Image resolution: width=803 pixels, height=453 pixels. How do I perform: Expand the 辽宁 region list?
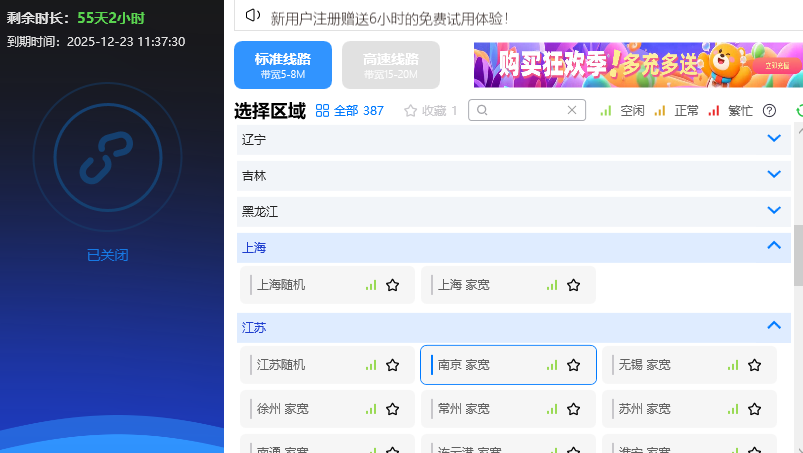773,139
